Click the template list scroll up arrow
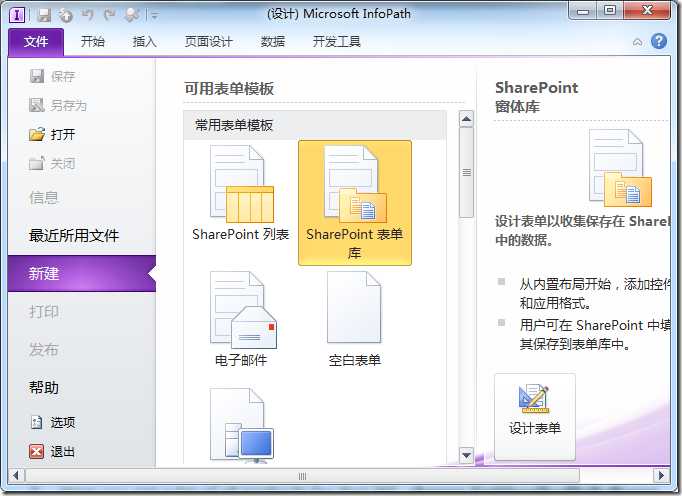 466,119
